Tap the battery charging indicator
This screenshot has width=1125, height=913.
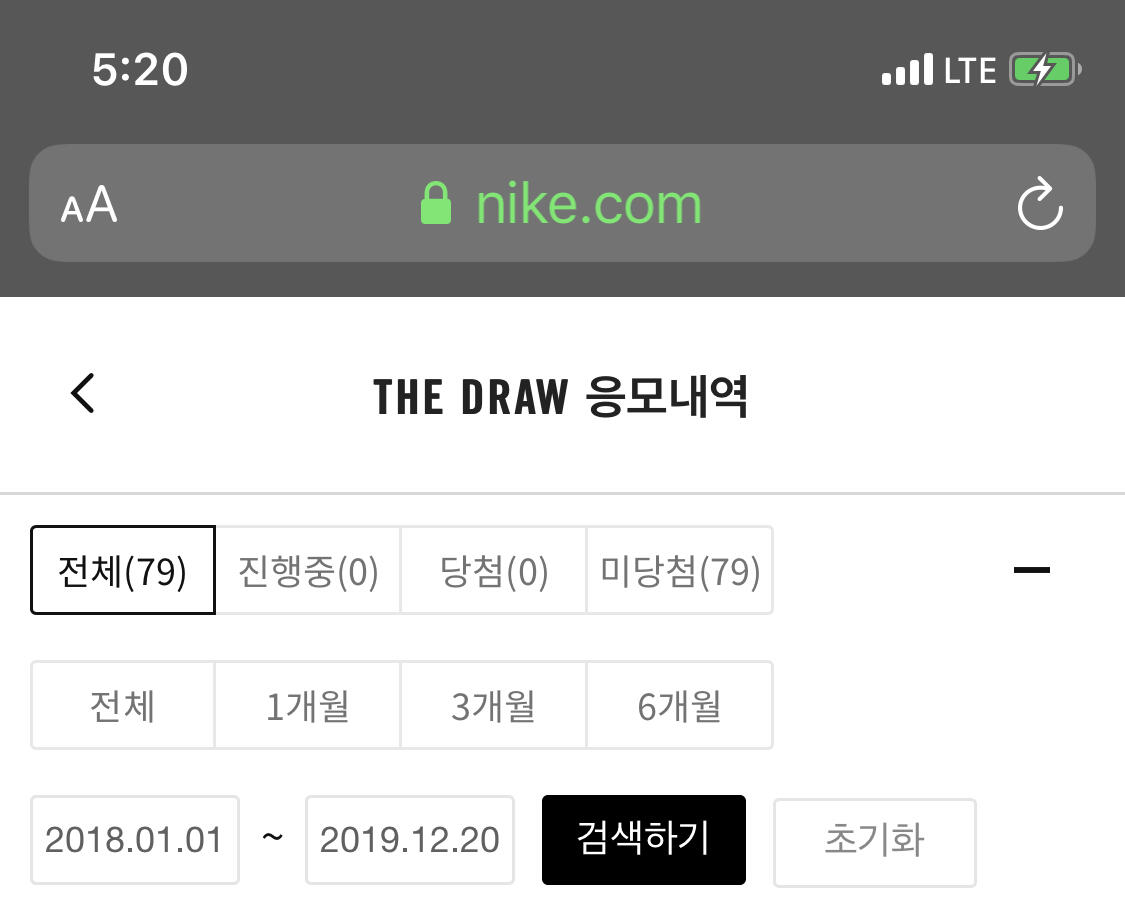(x=1045, y=70)
